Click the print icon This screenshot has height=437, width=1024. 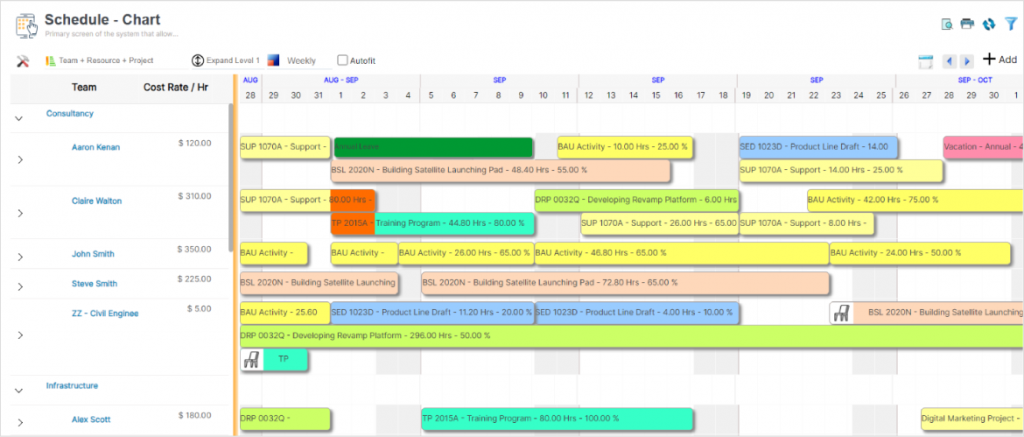(x=967, y=24)
